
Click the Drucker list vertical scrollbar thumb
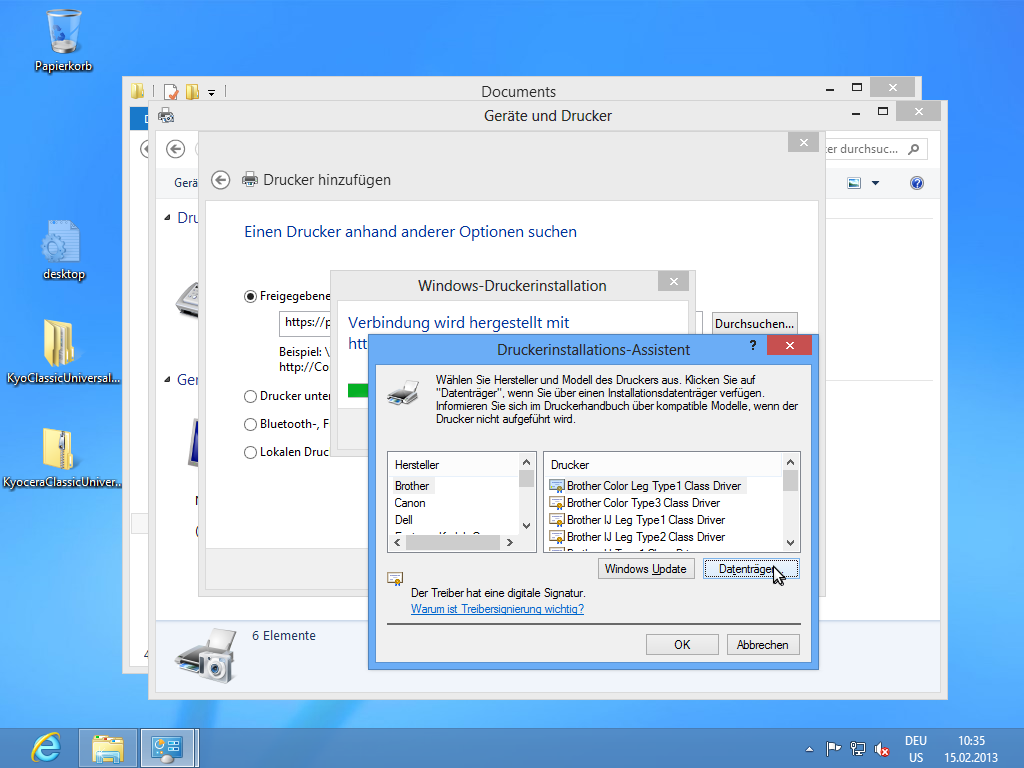[x=790, y=480]
